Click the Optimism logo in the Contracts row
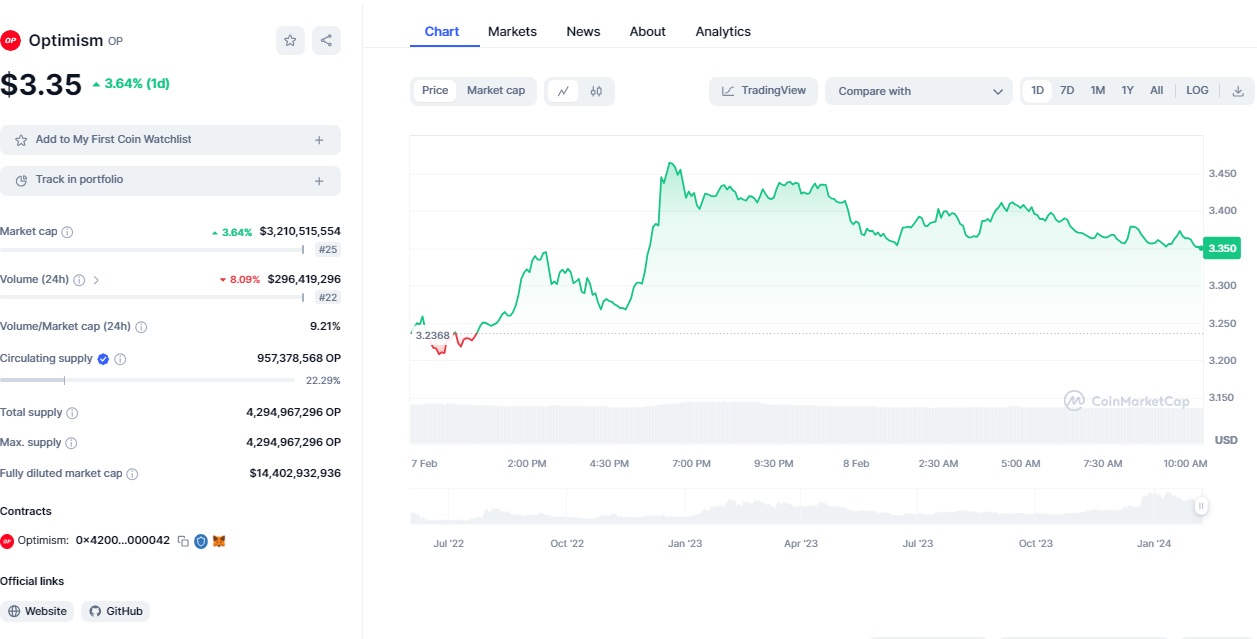1257x639 pixels. click(x=7, y=541)
